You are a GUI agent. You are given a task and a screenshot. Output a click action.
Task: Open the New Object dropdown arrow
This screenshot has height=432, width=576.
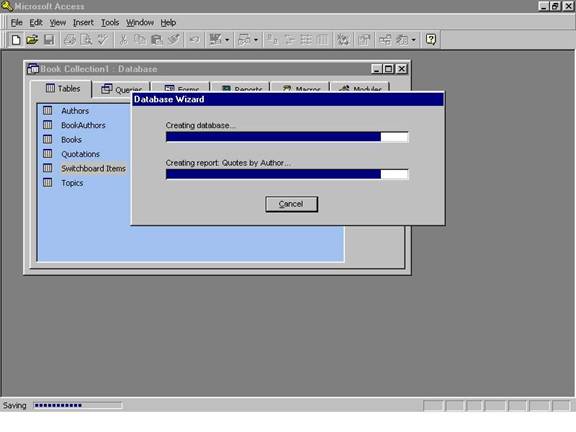pyautogui.click(x=414, y=40)
